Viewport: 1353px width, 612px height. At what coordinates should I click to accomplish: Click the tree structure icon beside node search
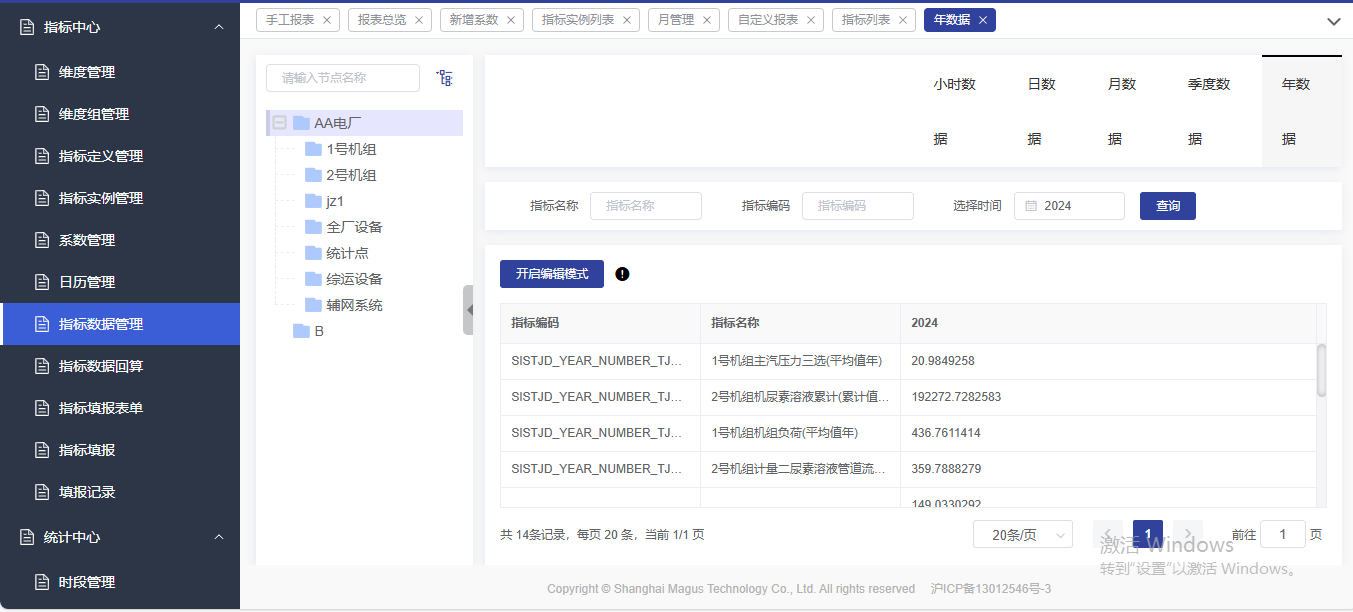tap(445, 78)
